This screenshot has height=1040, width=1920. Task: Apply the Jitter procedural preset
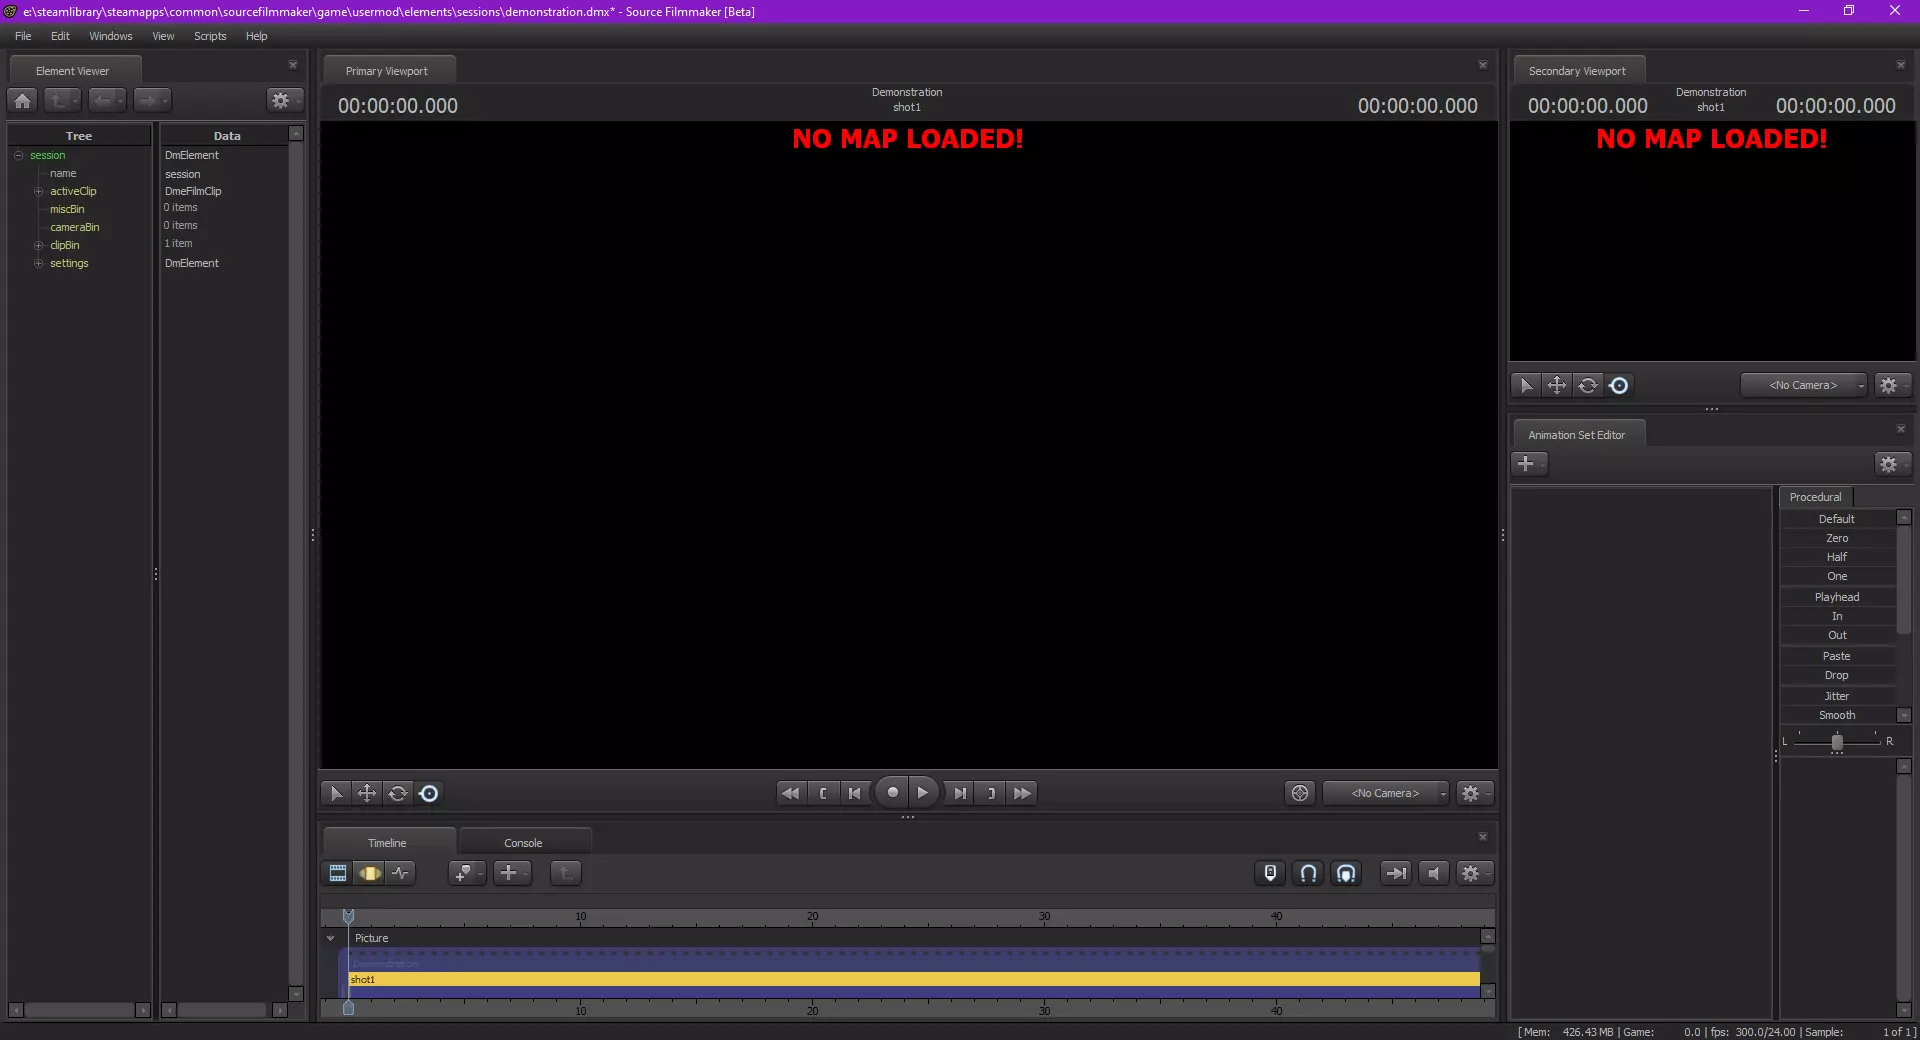click(x=1837, y=696)
